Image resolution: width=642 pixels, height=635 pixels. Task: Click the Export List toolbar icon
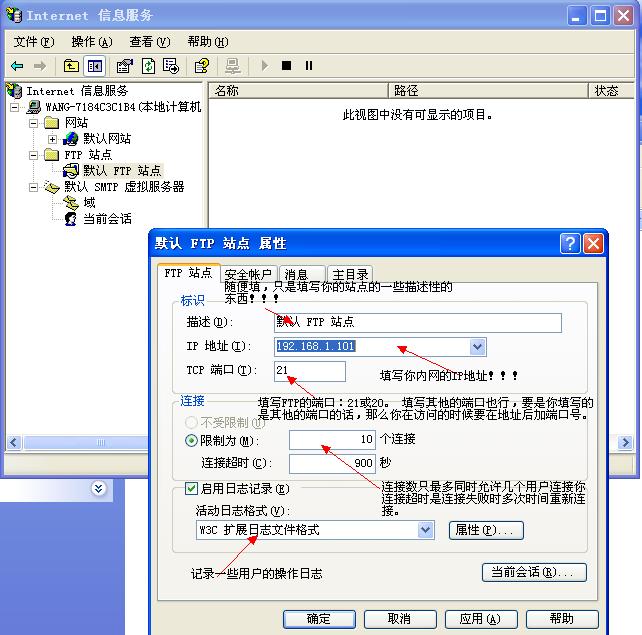point(171,66)
